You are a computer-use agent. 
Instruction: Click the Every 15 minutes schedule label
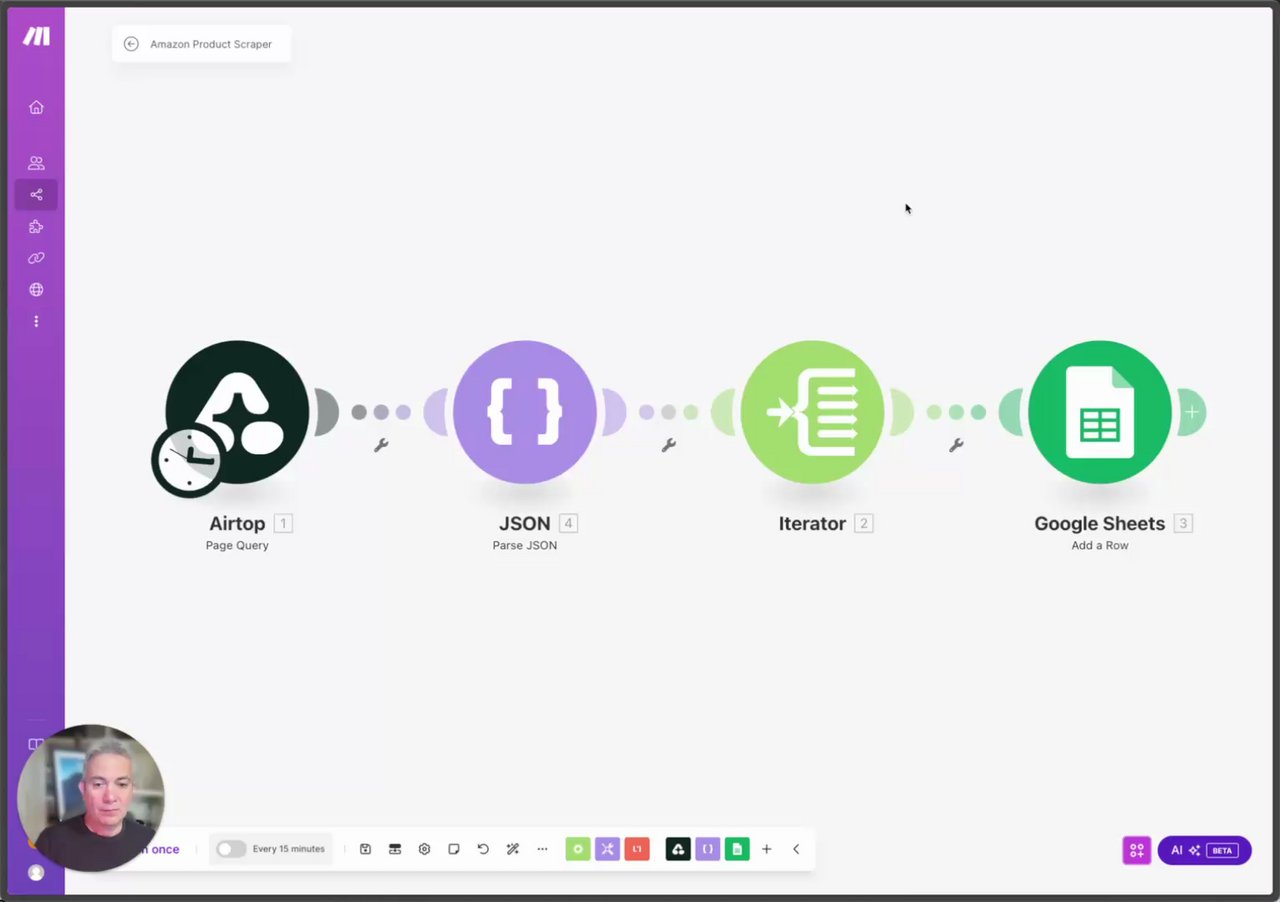tap(288, 849)
